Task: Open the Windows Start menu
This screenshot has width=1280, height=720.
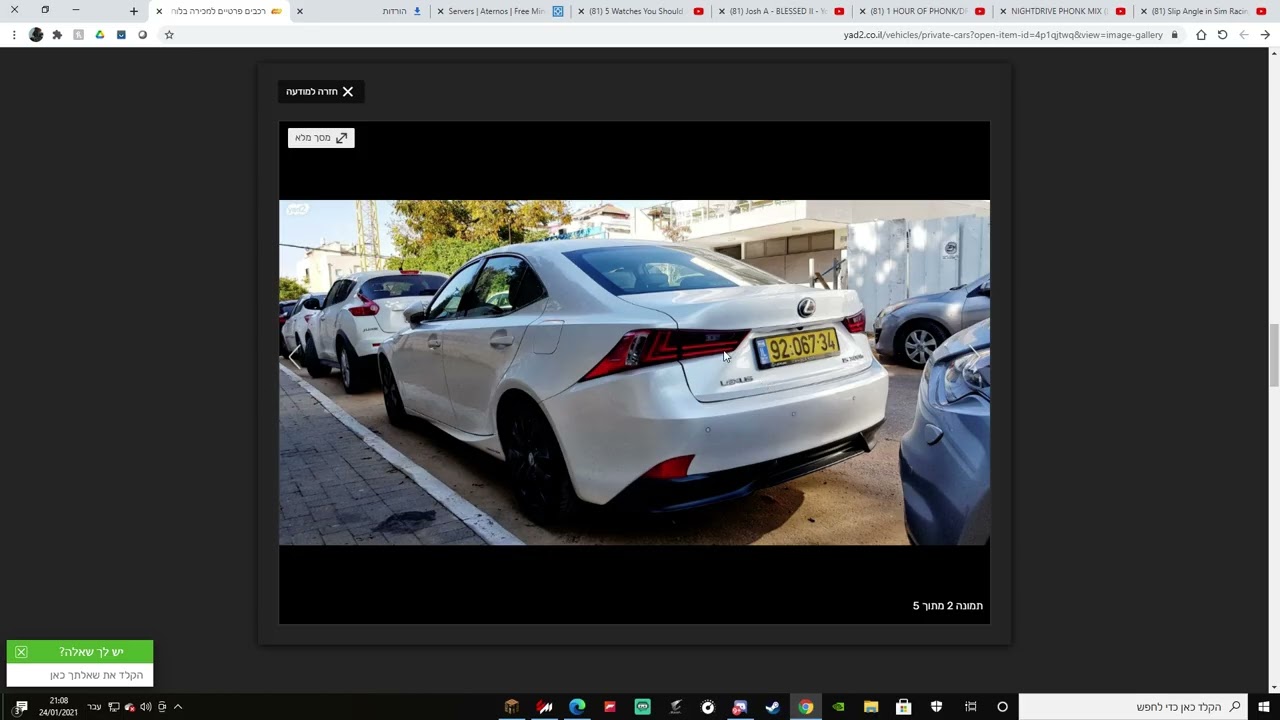Action: (1264, 707)
